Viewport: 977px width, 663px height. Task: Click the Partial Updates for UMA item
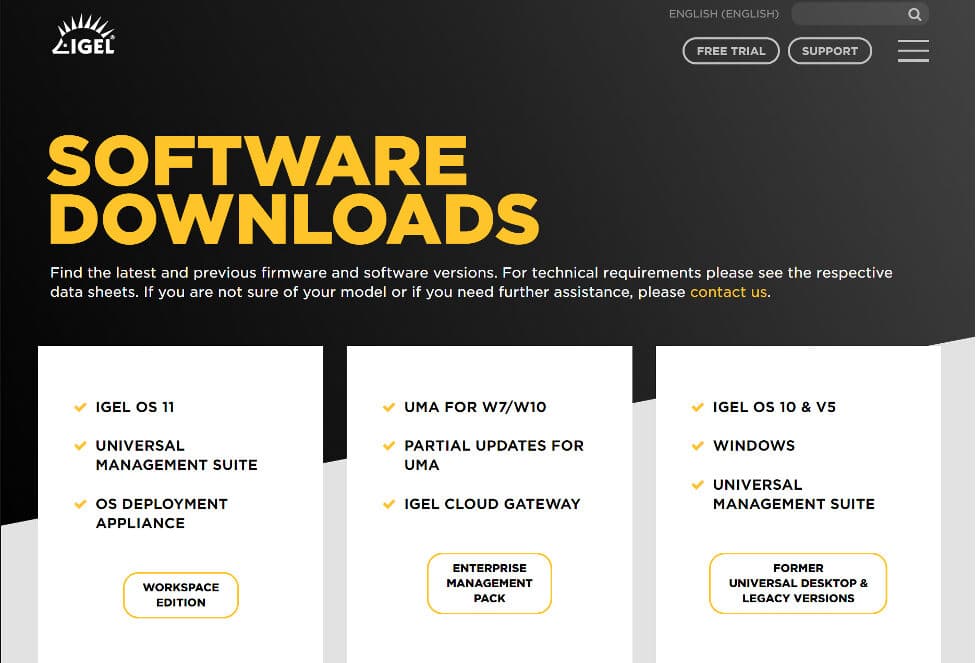point(493,456)
